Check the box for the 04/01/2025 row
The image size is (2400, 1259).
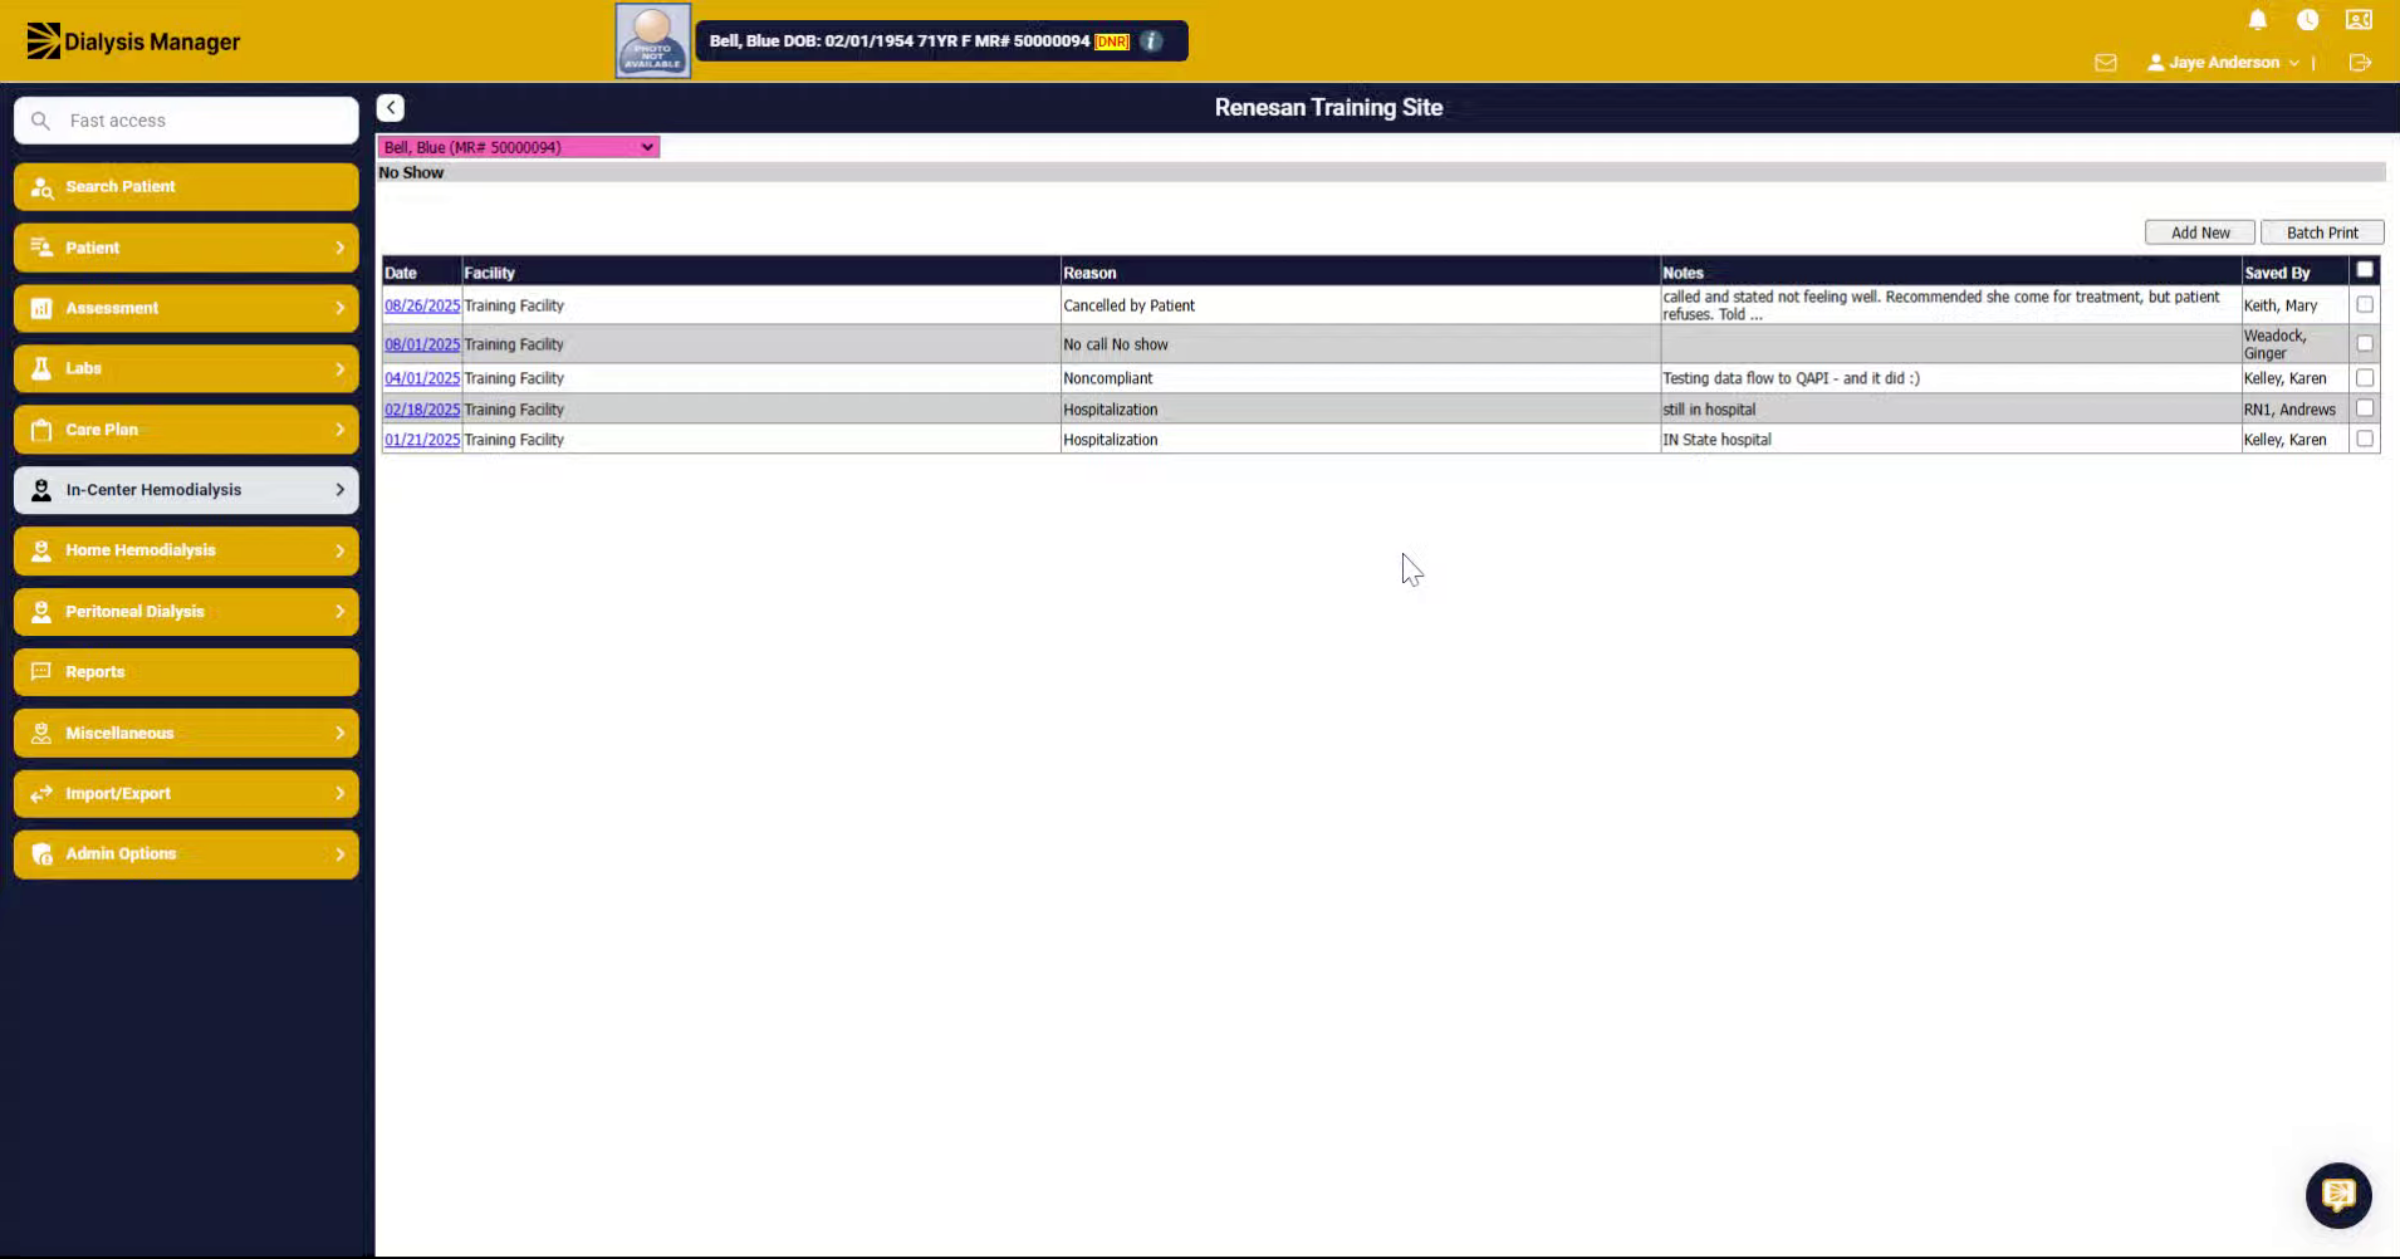click(2364, 378)
